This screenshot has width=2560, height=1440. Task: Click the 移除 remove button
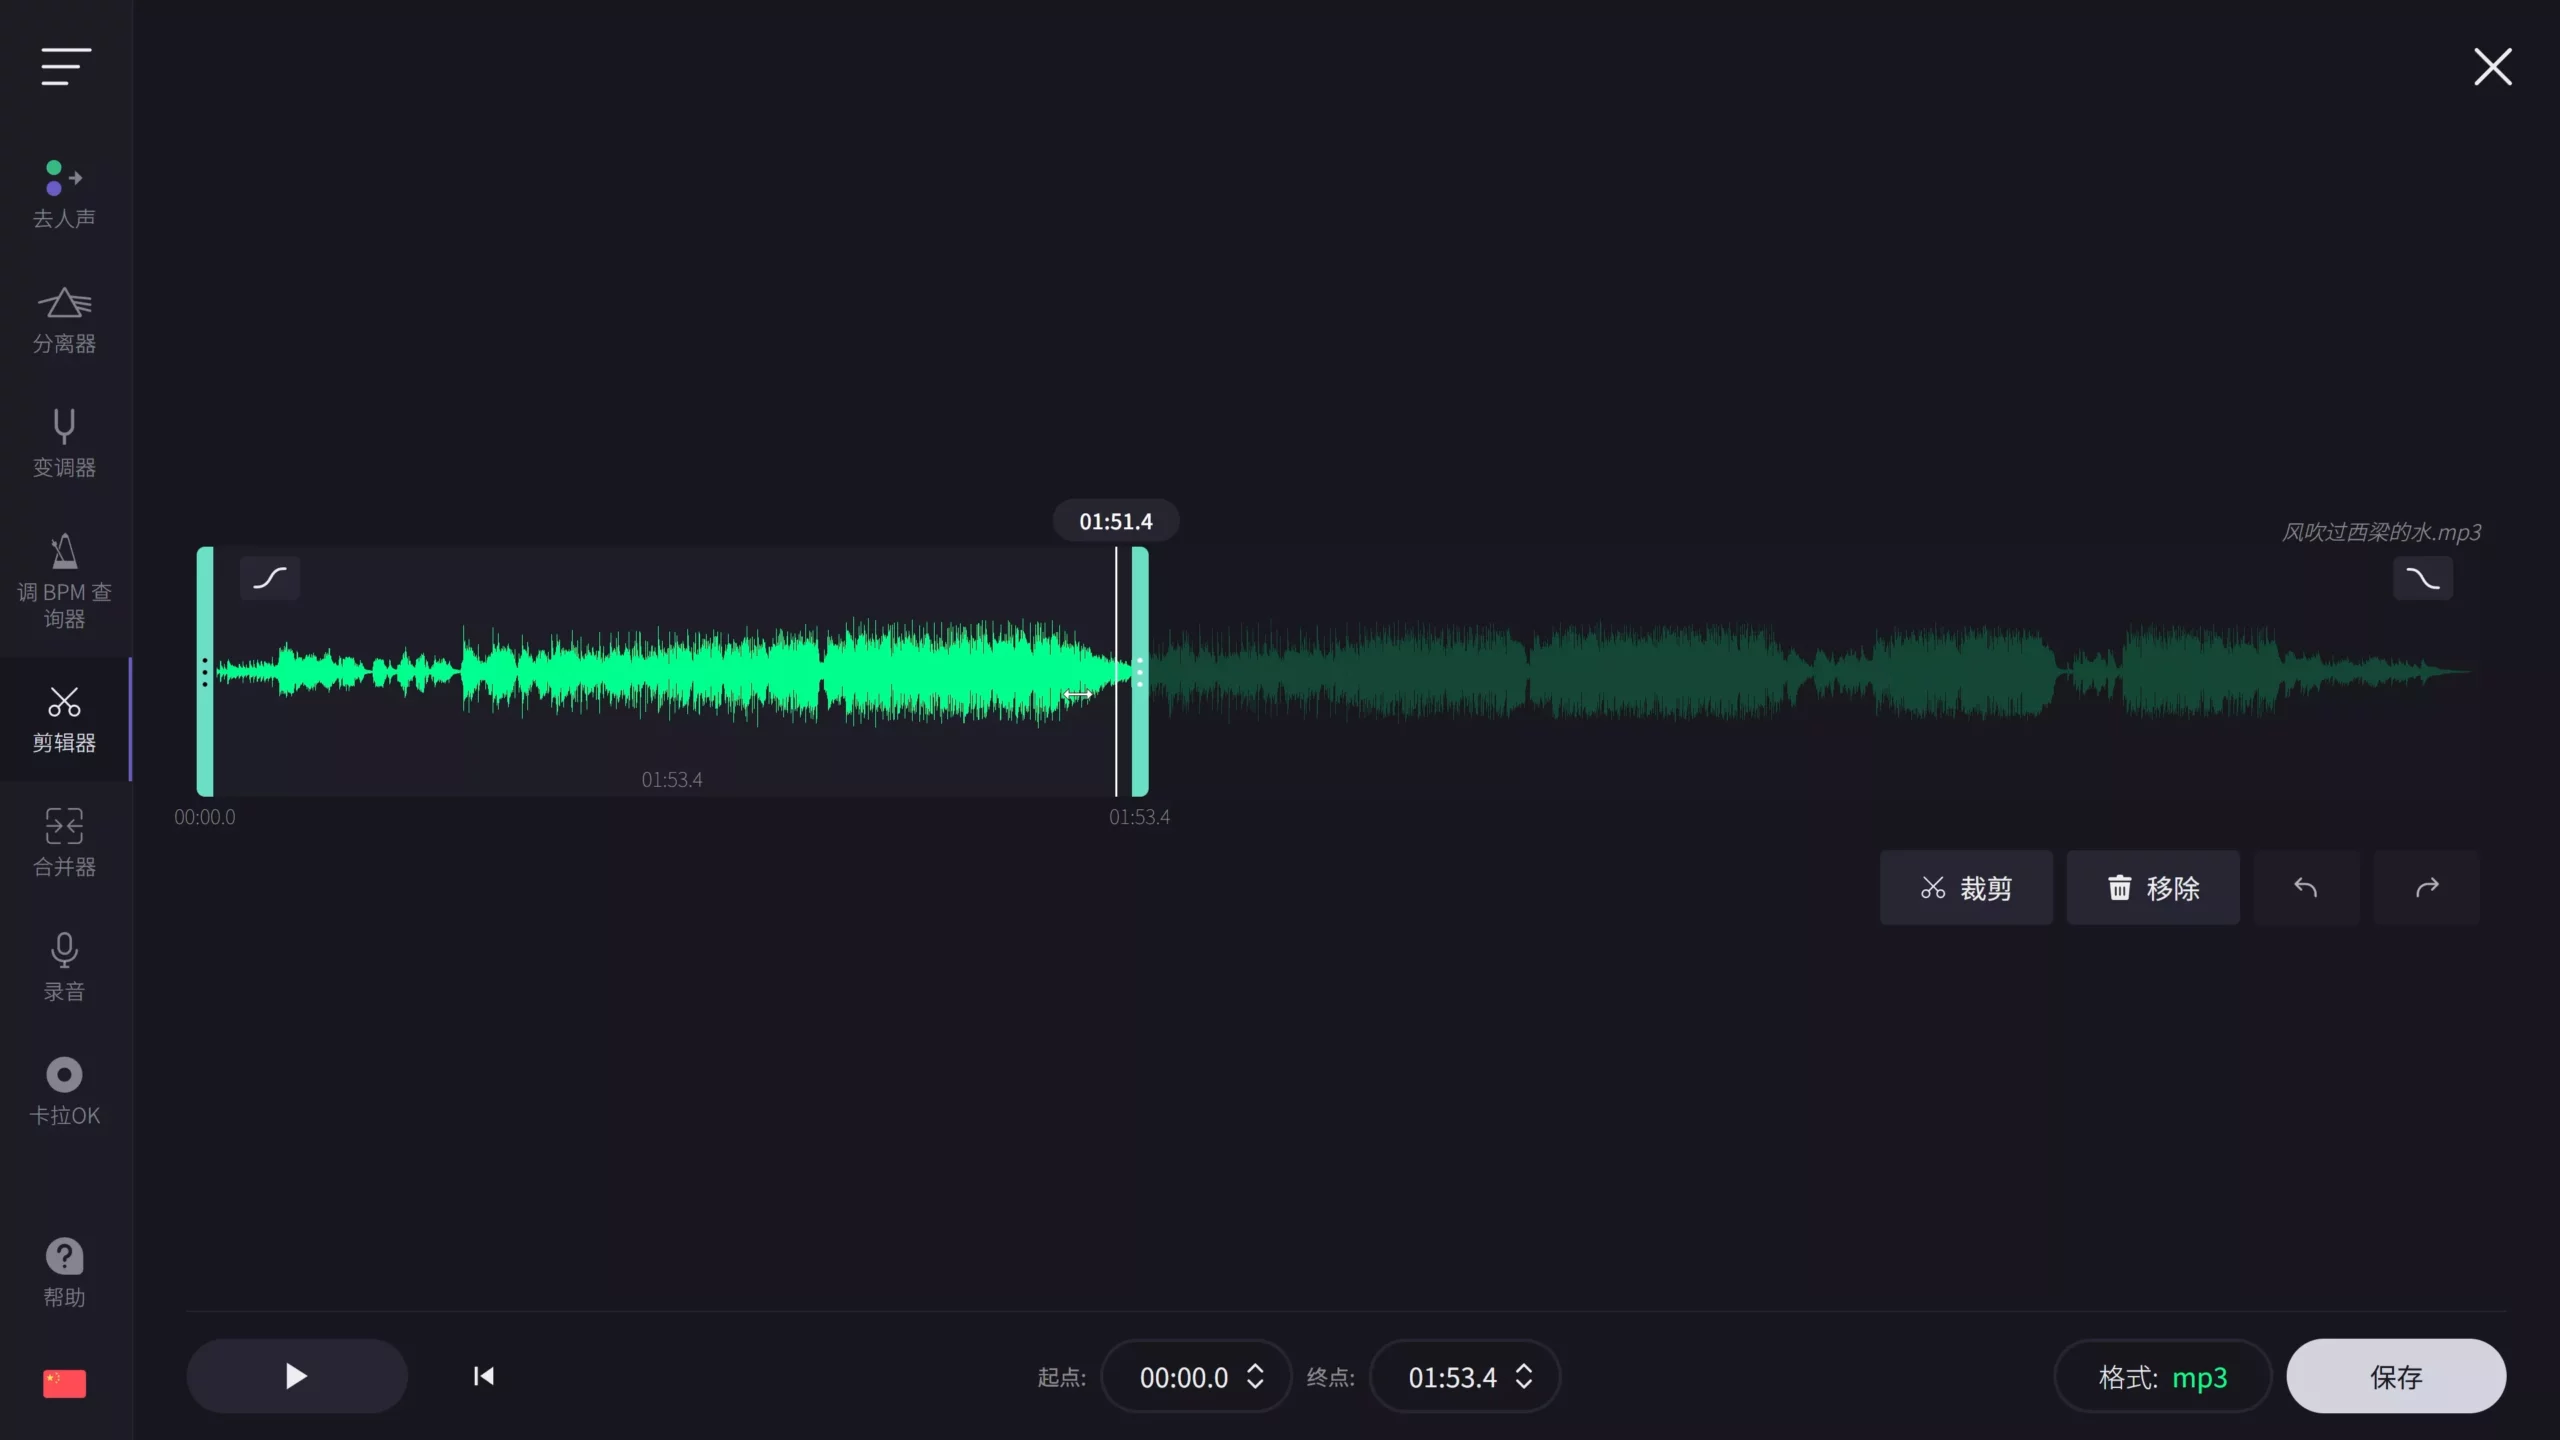(2153, 888)
